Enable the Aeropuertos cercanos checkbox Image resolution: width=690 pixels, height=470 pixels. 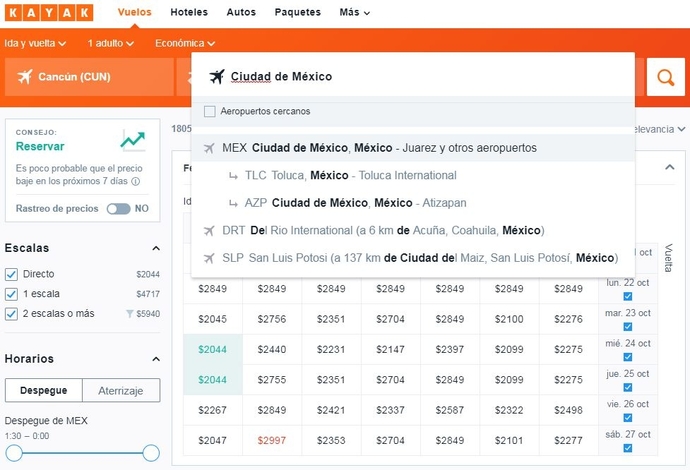210,111
